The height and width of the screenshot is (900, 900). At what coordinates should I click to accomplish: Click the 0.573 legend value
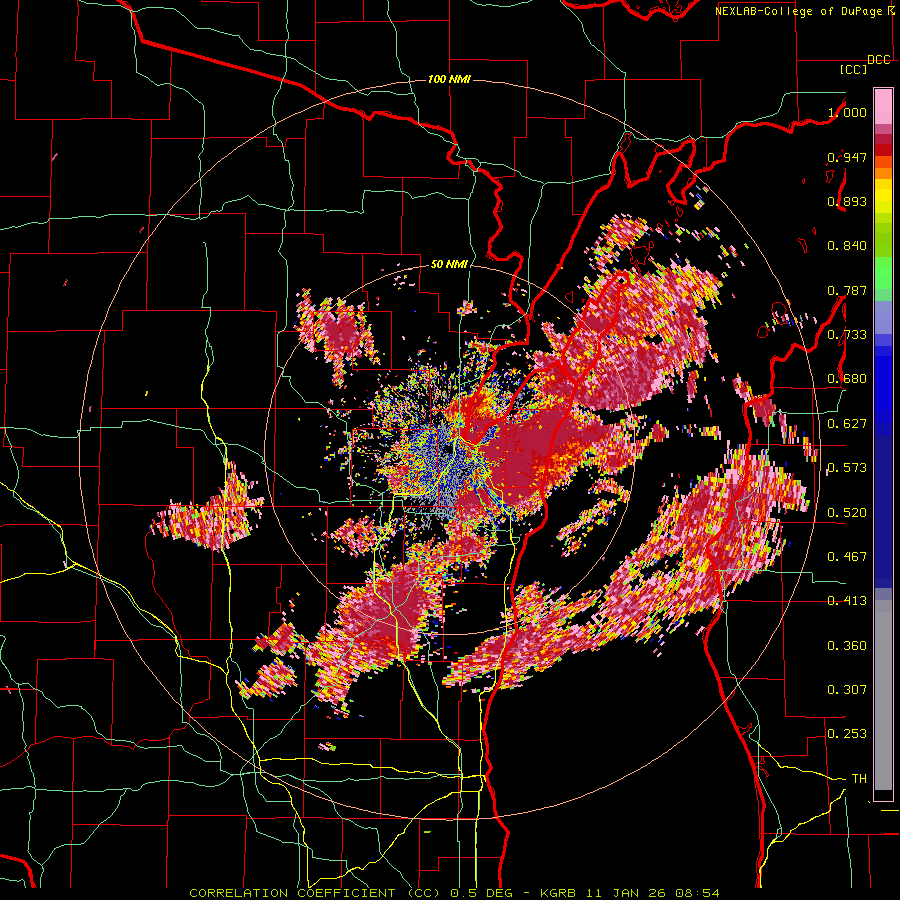[x=847, y=468]
